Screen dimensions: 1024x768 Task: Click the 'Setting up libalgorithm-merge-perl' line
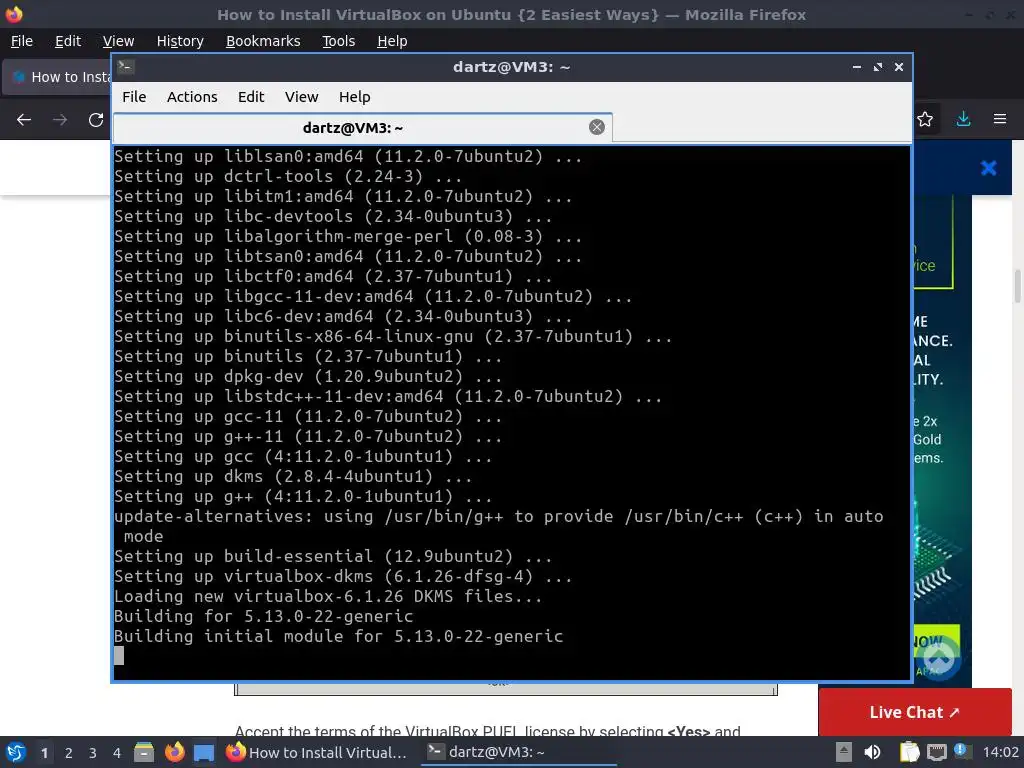tap(348, 236)
